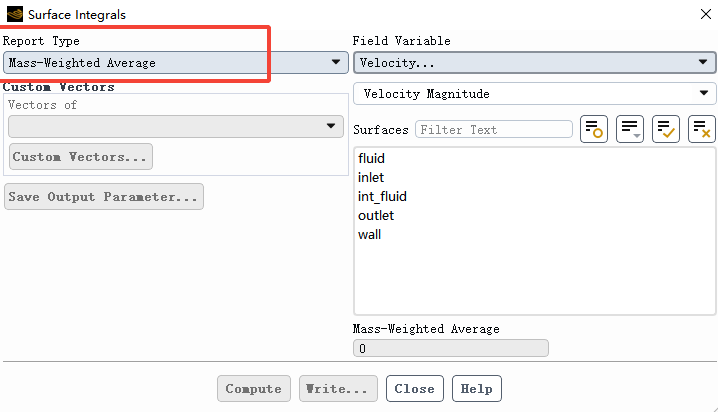Open the Report Type dropdown
Viewport: 718px width, 412px height.
pyautogui.click(x=176, y=63)
